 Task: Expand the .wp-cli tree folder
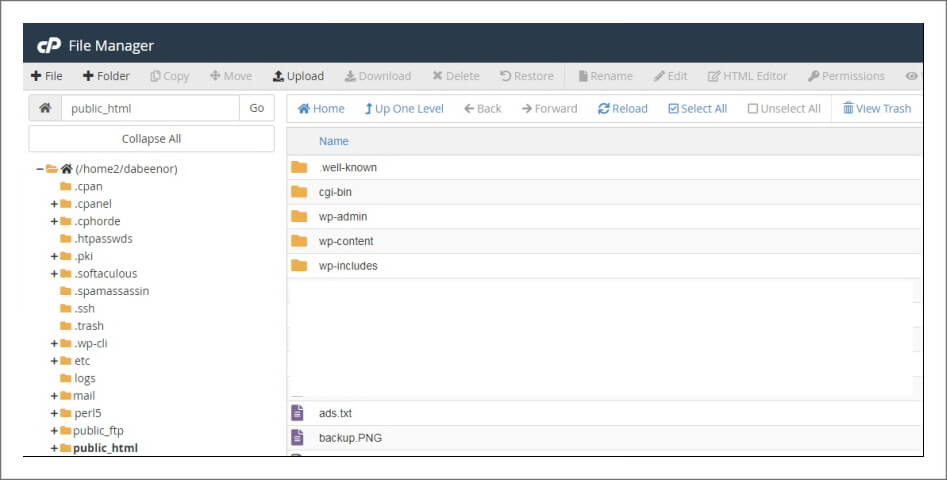(54, 344)
